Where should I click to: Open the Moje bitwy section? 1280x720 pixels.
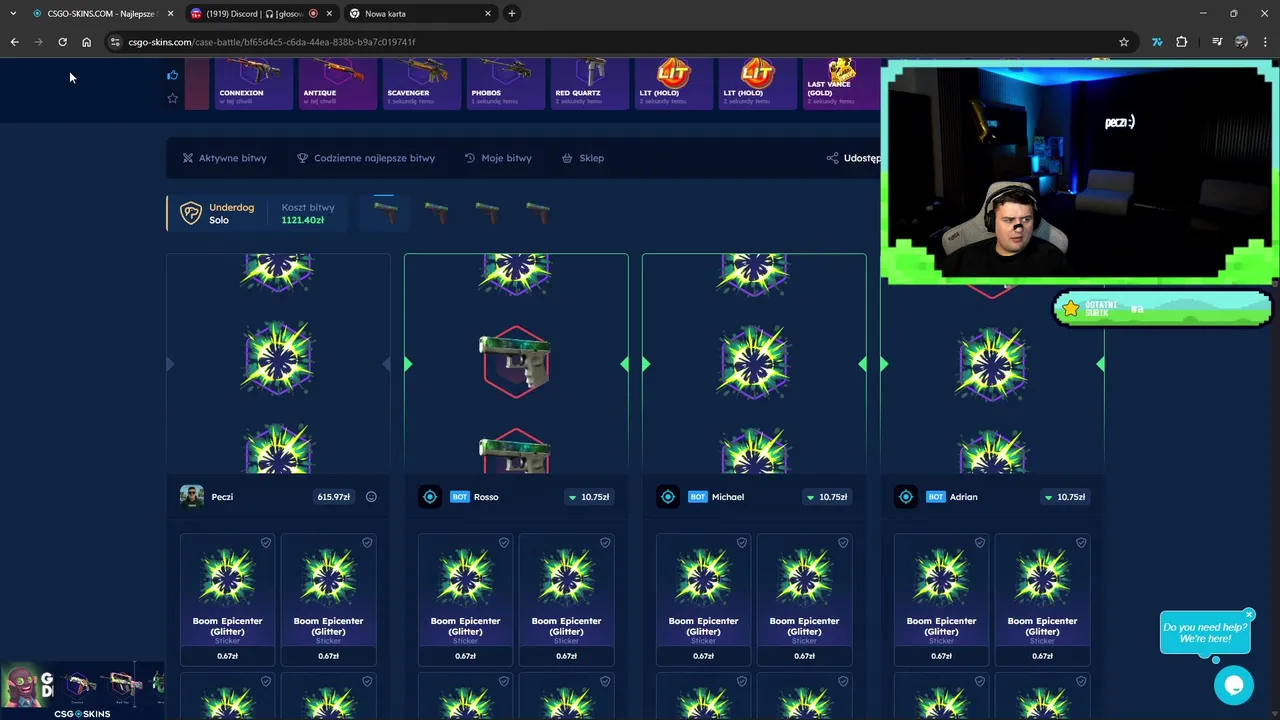(x=498, y=158)
